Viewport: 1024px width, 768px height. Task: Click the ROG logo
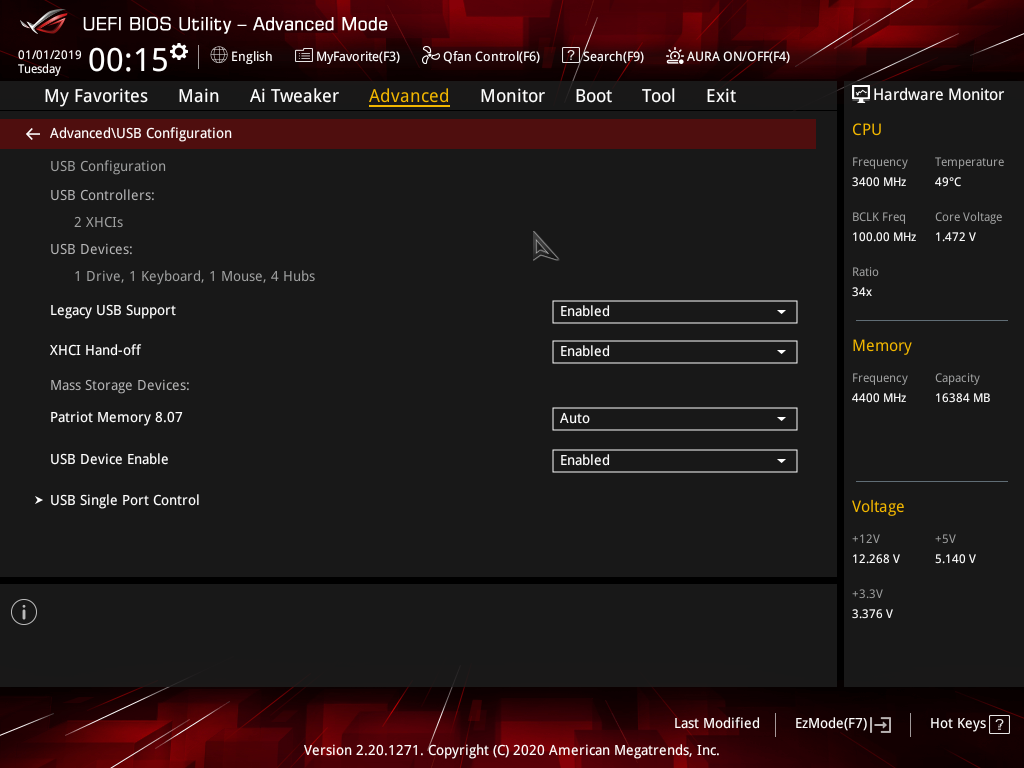tap(44, 22)
